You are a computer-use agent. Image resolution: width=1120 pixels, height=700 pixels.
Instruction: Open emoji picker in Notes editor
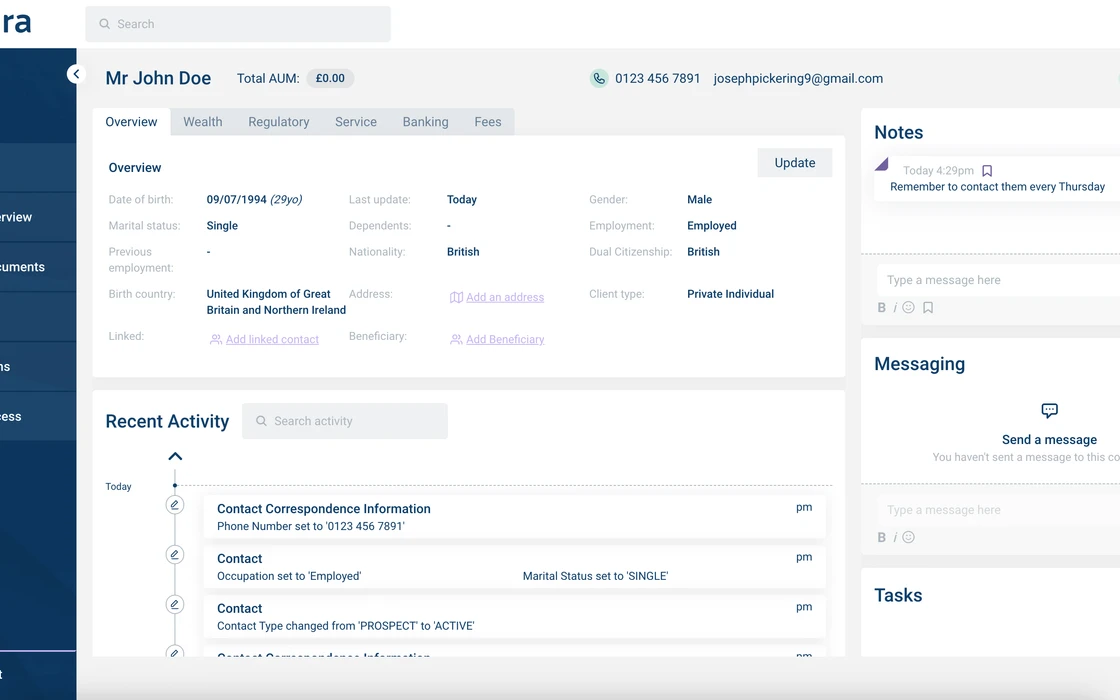tap(909, 307)
